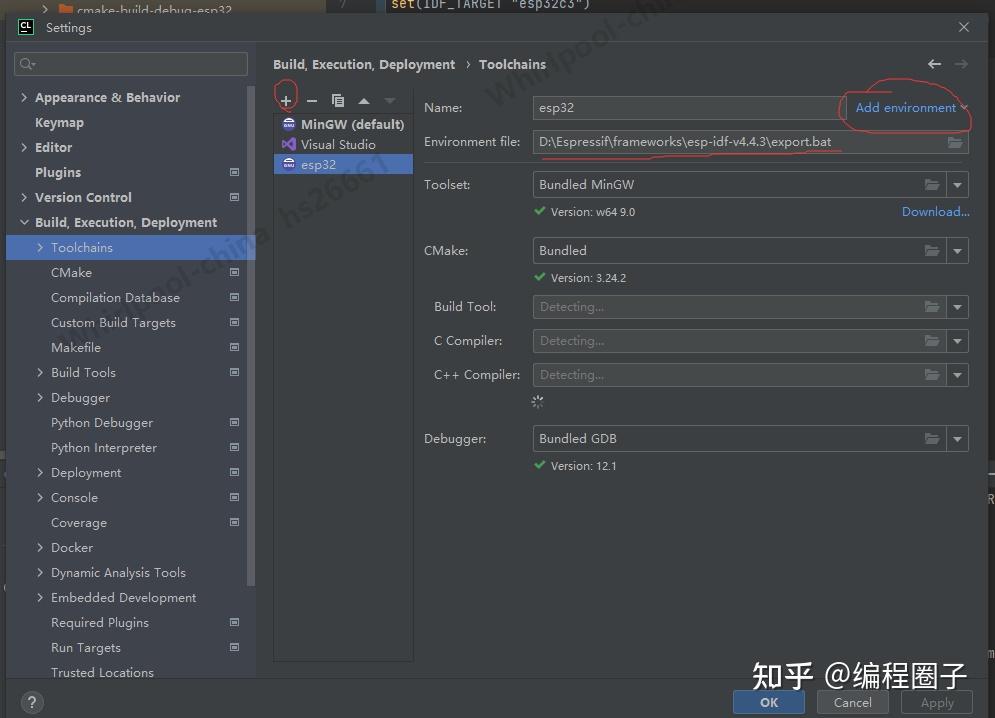
Task: Open the Add environment chevron menu
Action: click(963, 108)
